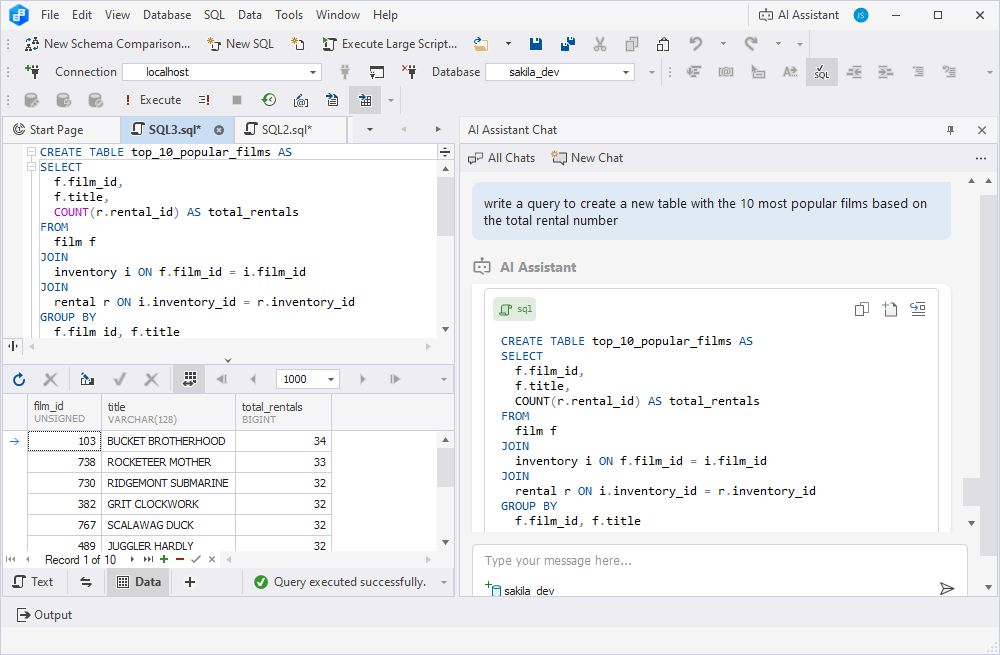The image size is (1000, 655).
Task: Toggle the SQL syntax check button
Action: point(821,72)
